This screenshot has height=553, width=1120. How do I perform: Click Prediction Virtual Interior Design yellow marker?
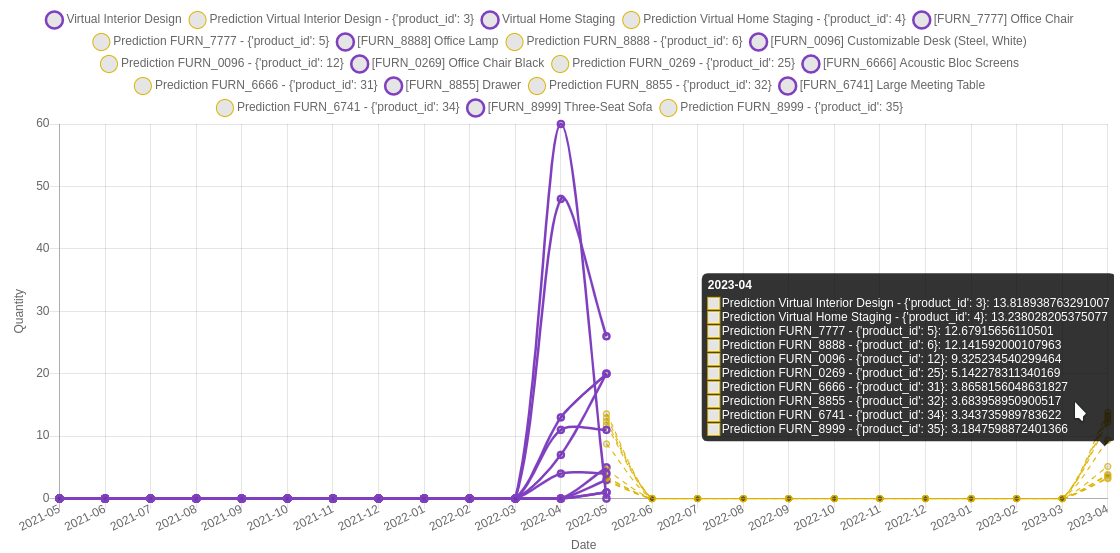click(x=198, y=20)
